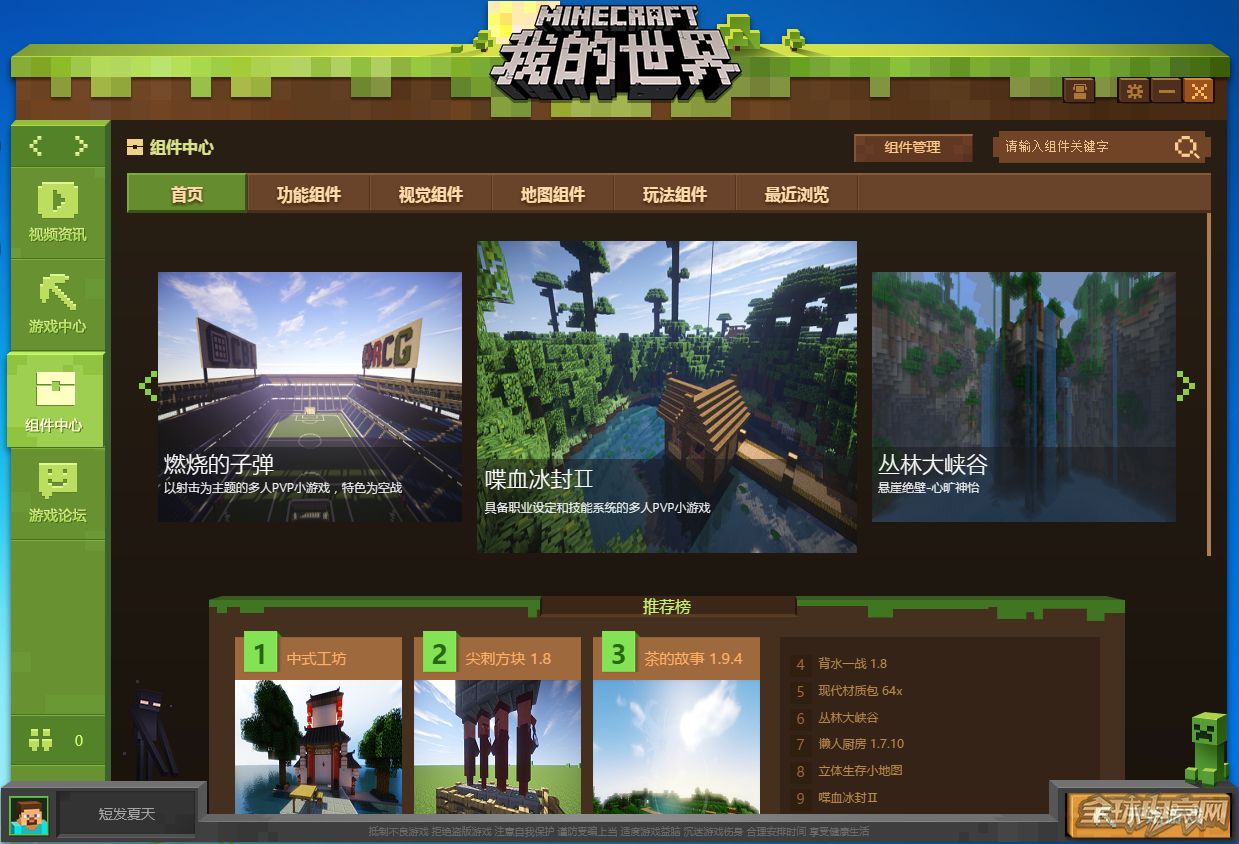Open ranking item 背水一战 1.8

853,663
